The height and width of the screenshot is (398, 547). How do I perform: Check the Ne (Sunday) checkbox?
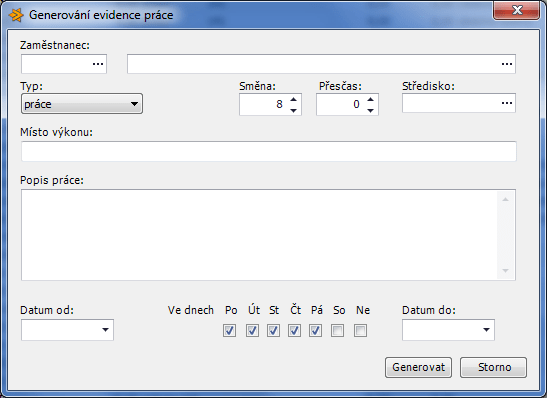pos(360,330)
